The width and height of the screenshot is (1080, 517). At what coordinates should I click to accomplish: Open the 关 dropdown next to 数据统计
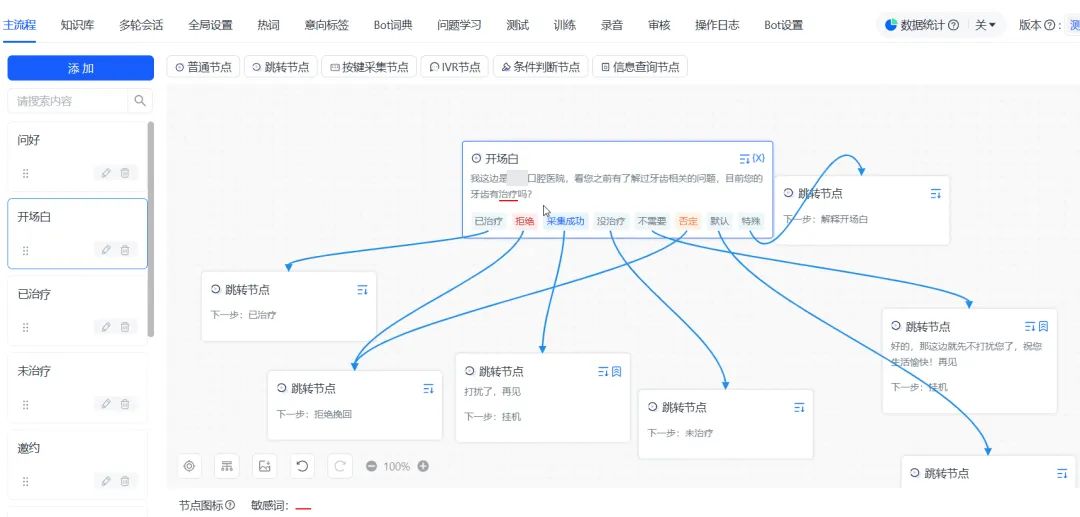coord(985,25)
